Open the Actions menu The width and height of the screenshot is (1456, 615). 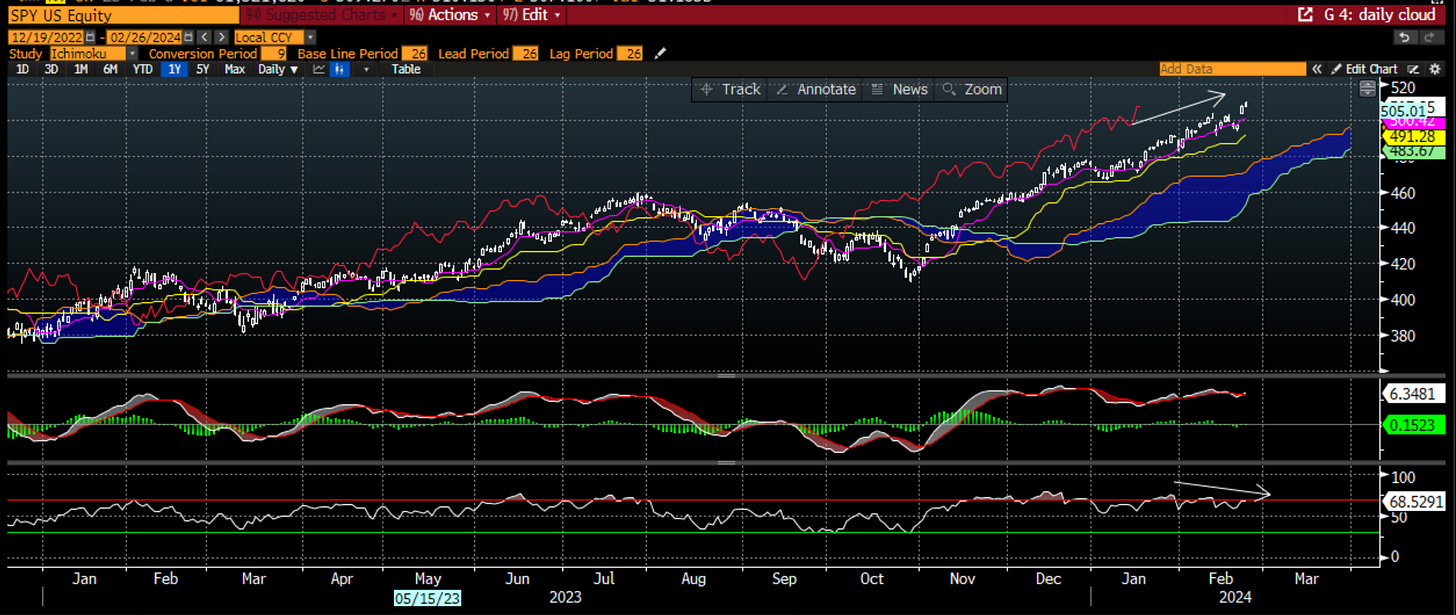pyautogui.click(x=450, y=15)
